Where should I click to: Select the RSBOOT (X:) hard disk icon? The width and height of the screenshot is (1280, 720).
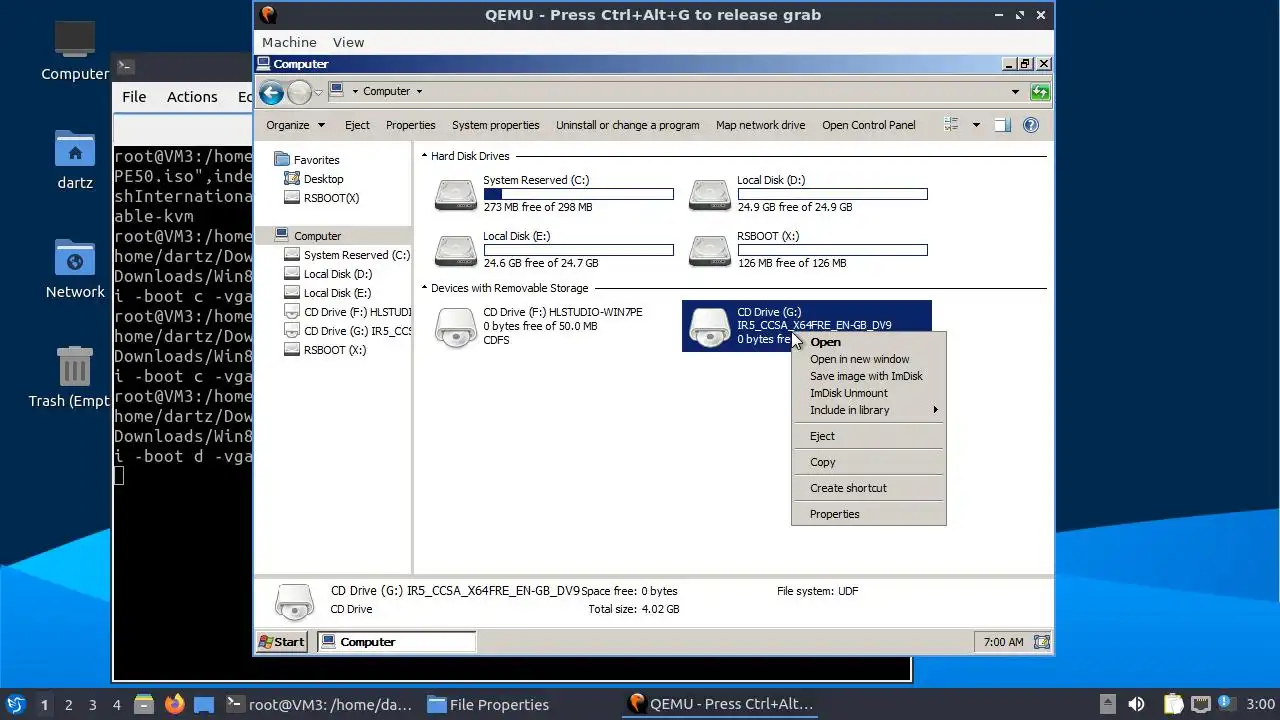pyautogui.click(x=710, y=251)
